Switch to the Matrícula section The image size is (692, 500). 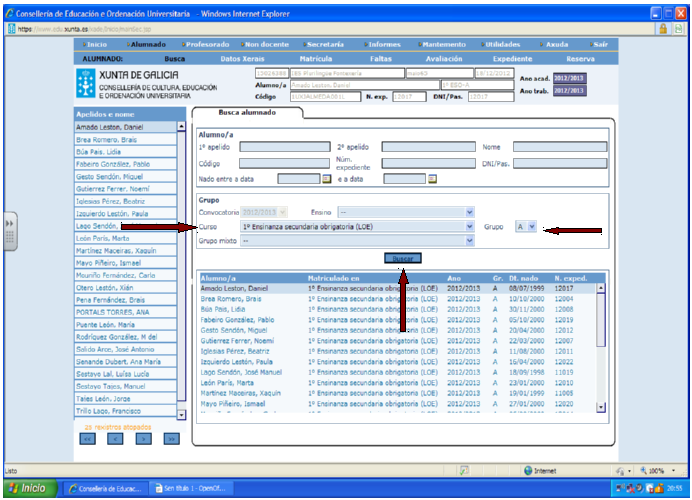pyautogui.click(x=316, y=59)
